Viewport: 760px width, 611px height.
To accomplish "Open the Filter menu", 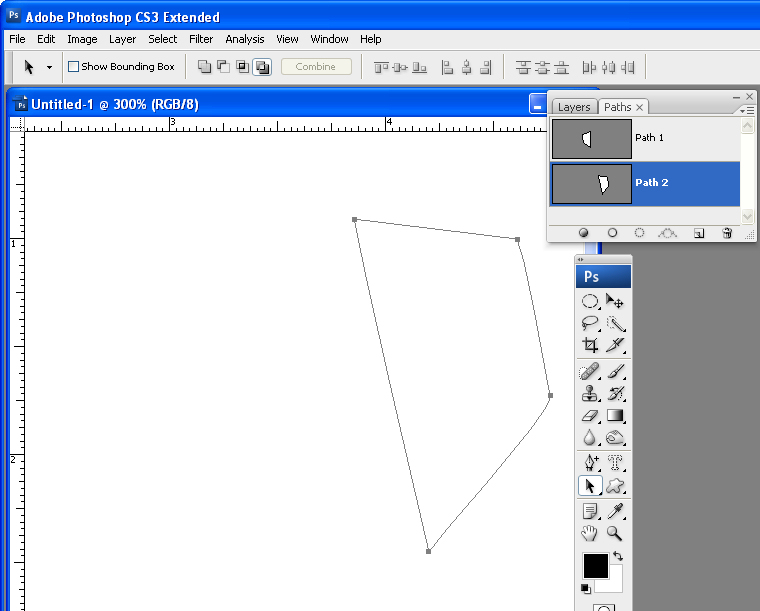I will (x=201, y=39).
